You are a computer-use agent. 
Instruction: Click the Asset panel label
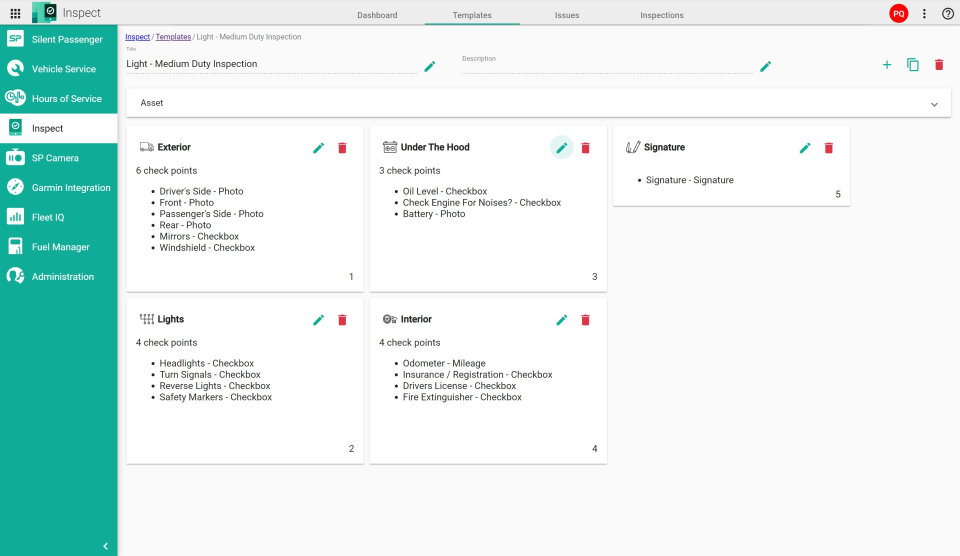click(x=152, y=103)
